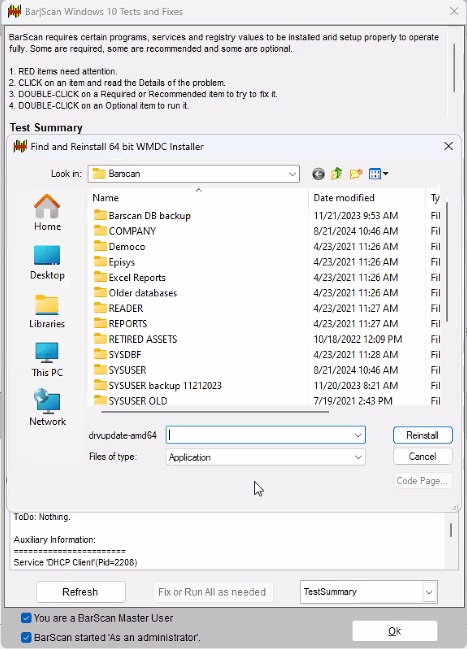Screen dimensions: 467x649
Task: Jump to Home in places sidebar
Action: pyautogui.click(x=47, y=213)
